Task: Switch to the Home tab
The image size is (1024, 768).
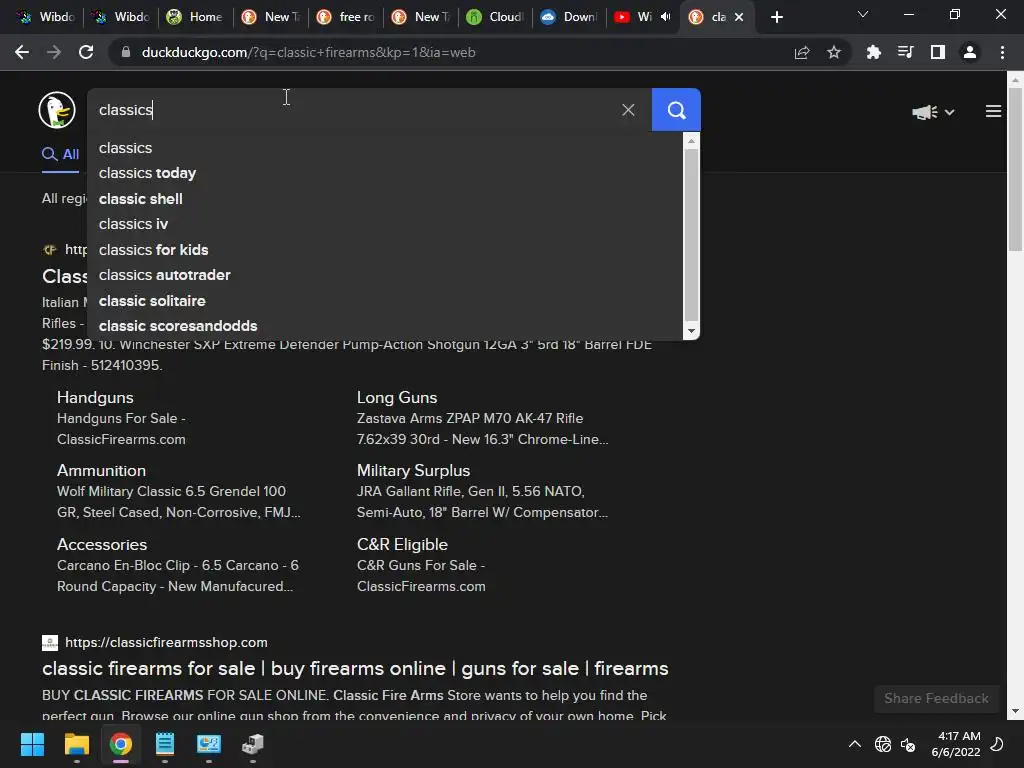Action: pyautogui.click(x=195, y=17)
